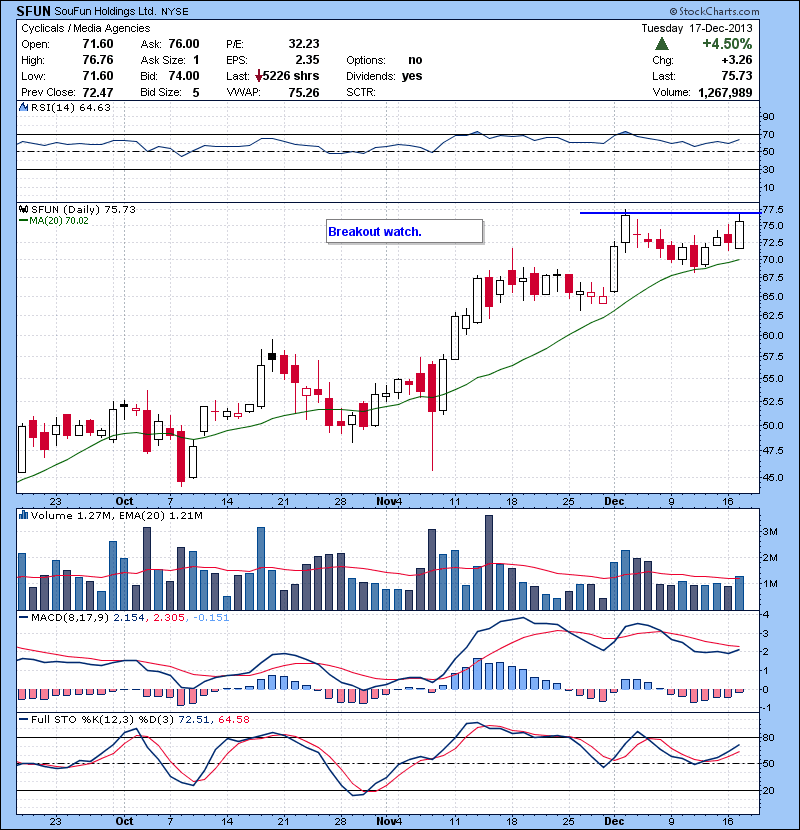Viewport: 800px width, 830px height.
Task: Click the candlestick icon beside SFUN (Daily)
Action: click(23, 209)
